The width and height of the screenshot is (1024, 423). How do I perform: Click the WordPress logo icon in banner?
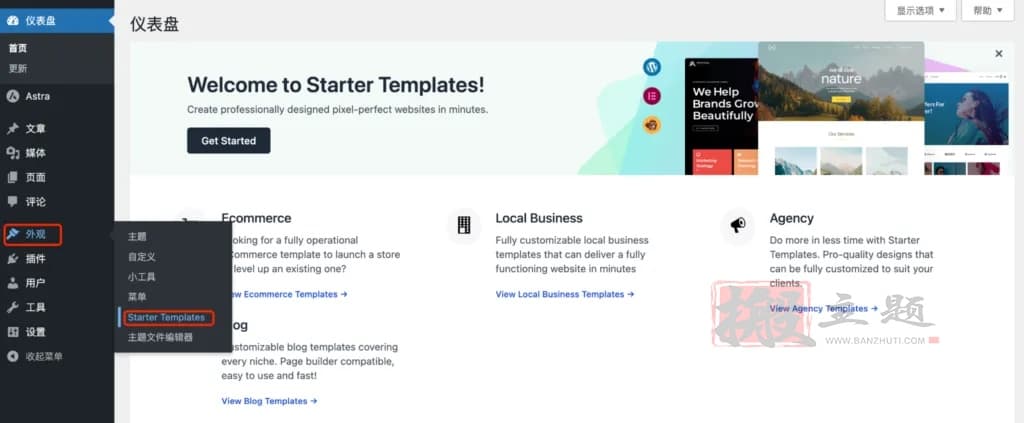(652, 67)
